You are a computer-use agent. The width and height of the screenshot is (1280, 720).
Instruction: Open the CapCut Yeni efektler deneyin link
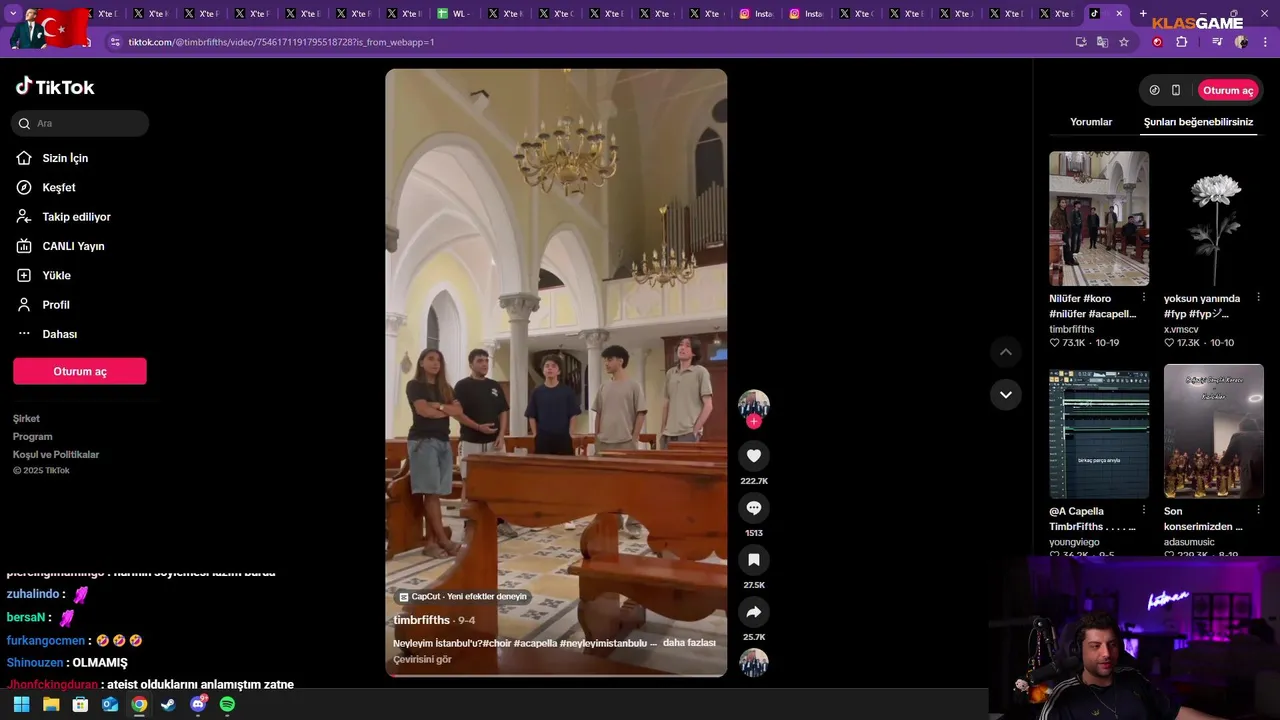pos(463,596)
